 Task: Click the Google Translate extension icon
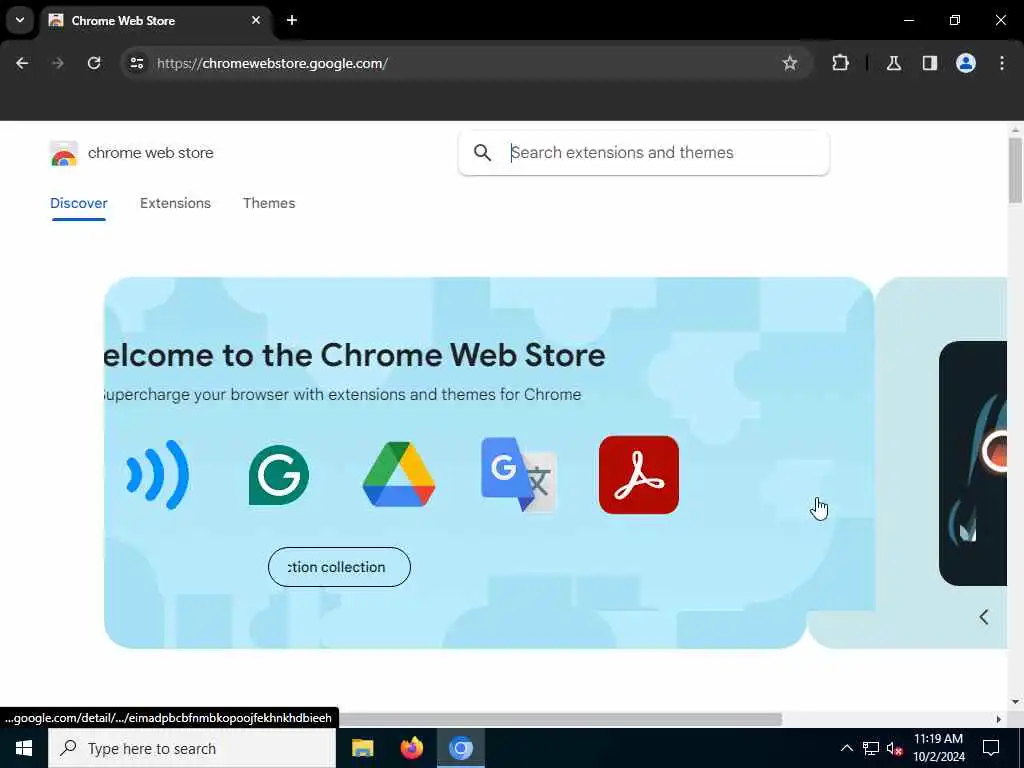[519, 475]
